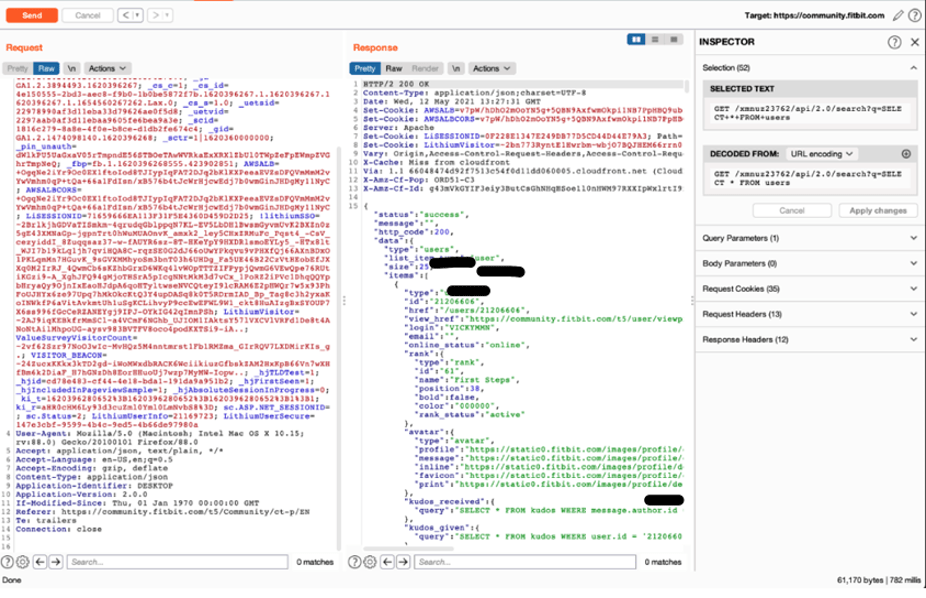The image size is (926, 598).
Task: Open Actions dropdown in Response panel
Action: 491,68
